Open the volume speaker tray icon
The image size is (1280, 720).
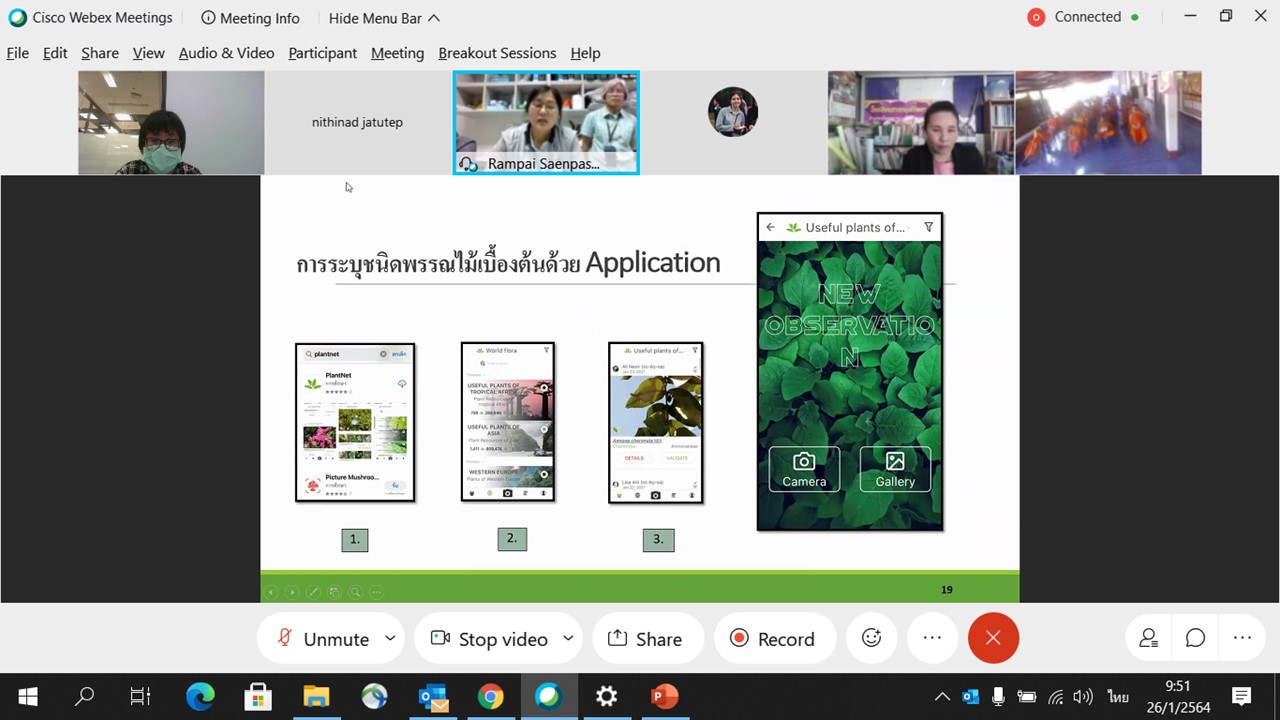(1083, 697)
